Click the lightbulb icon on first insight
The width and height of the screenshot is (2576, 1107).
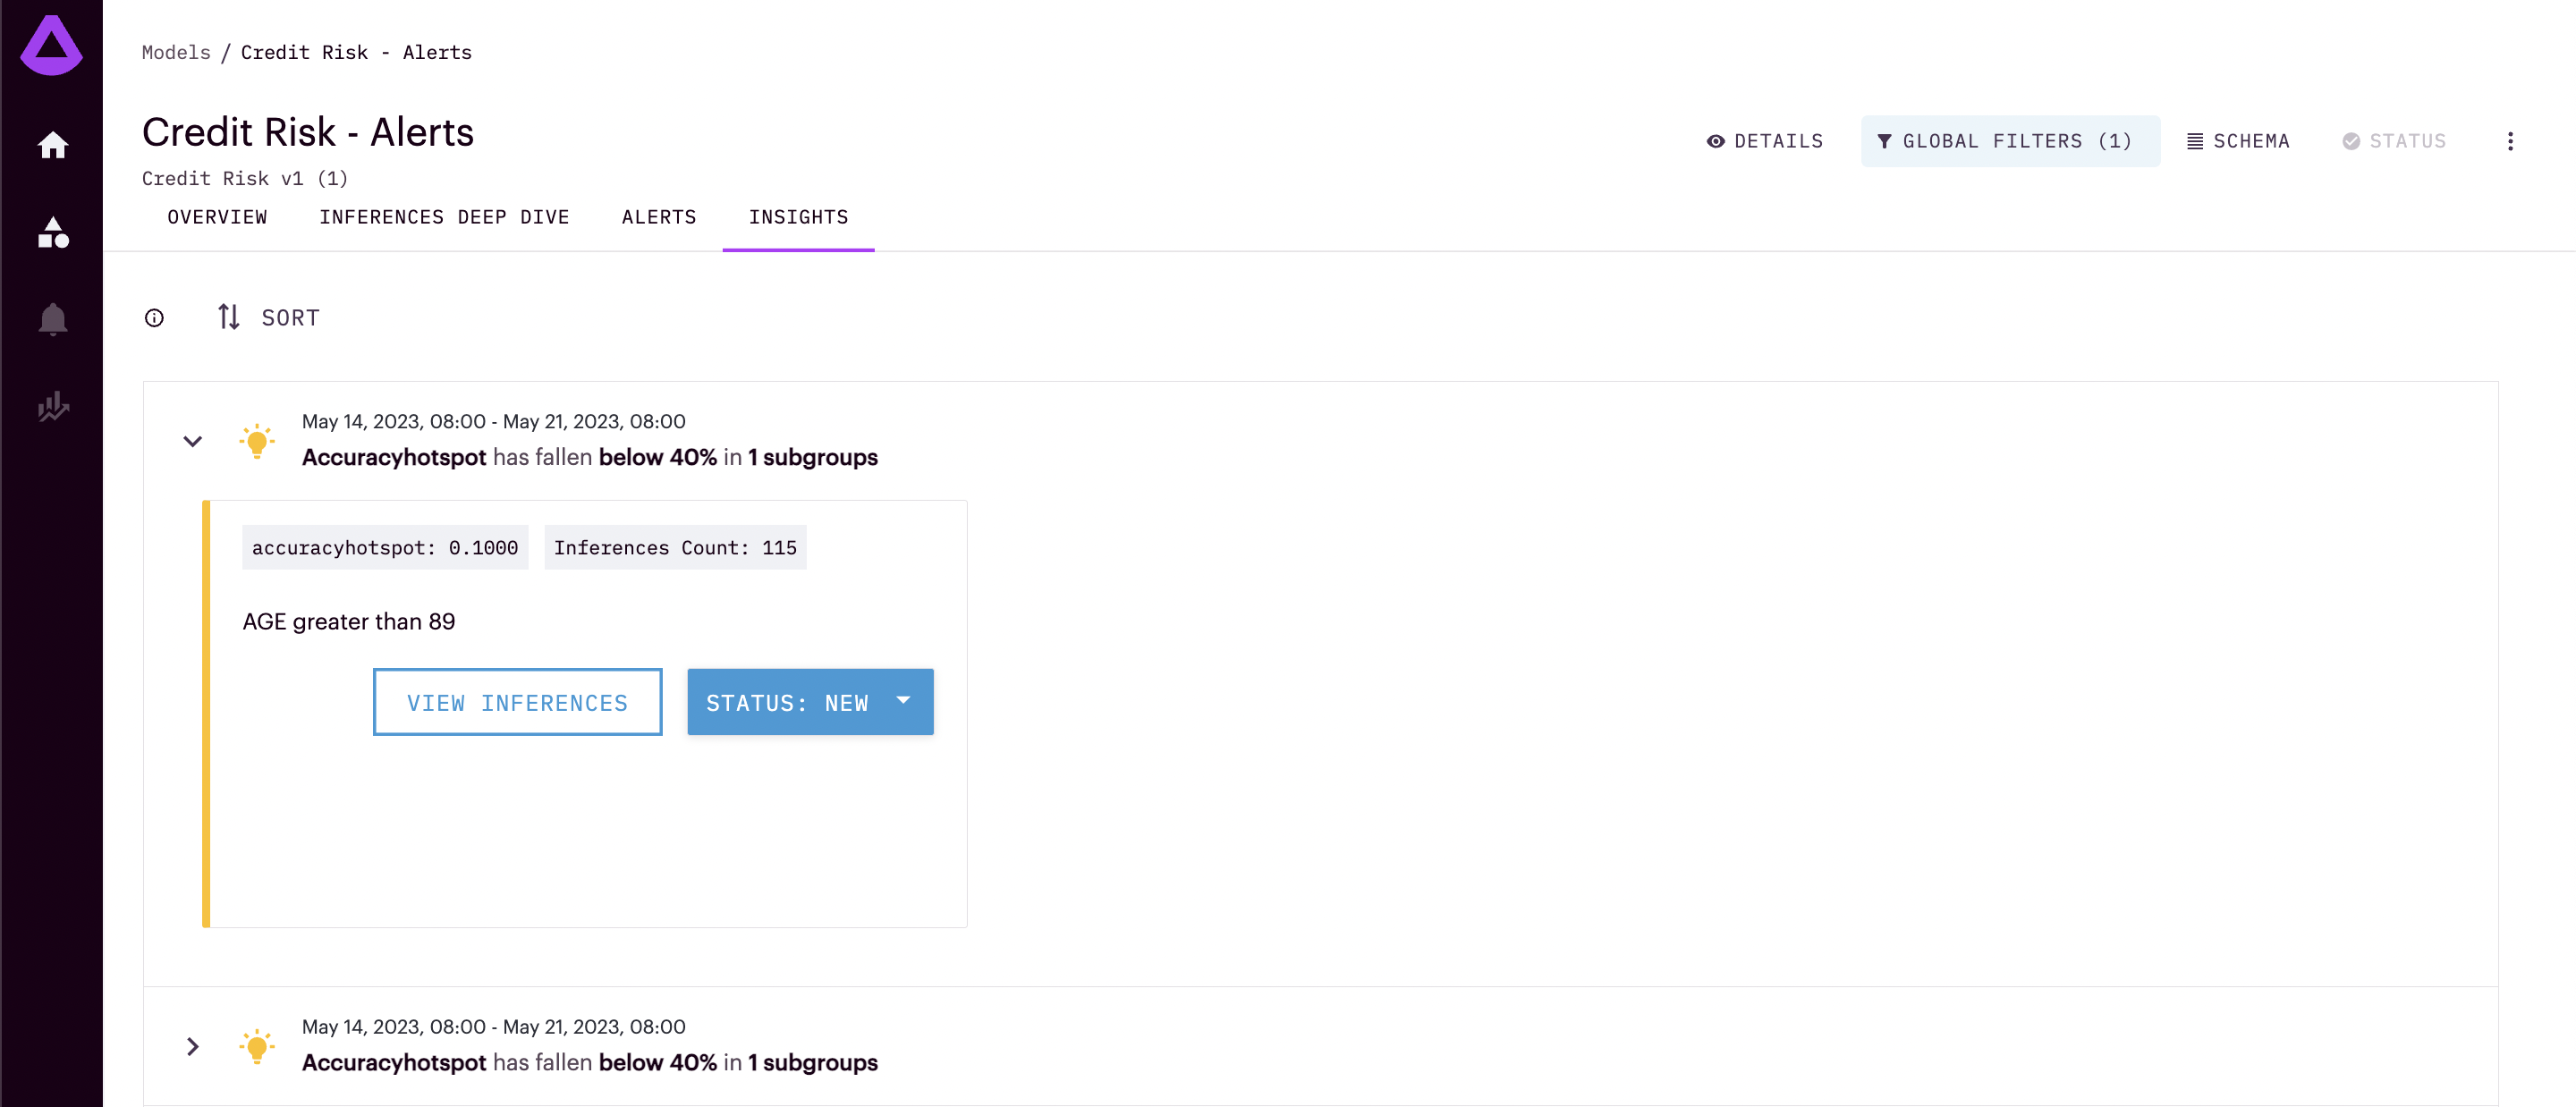(257, 441)
